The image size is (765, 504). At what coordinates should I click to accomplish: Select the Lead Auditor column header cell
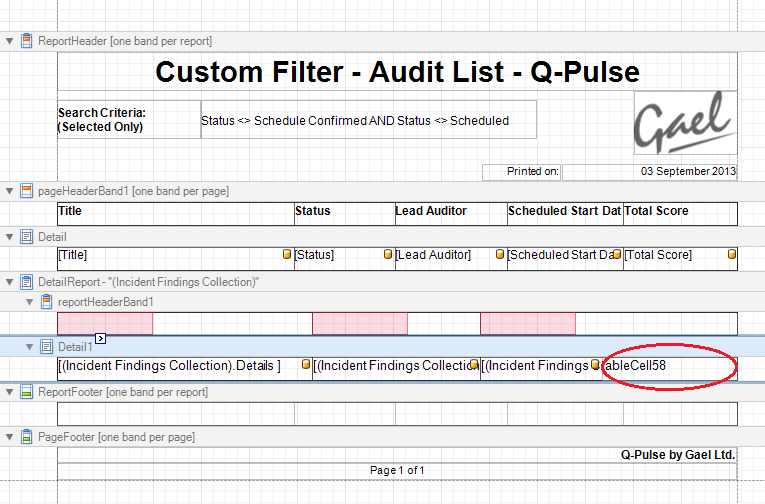click(x=451, y=214)
